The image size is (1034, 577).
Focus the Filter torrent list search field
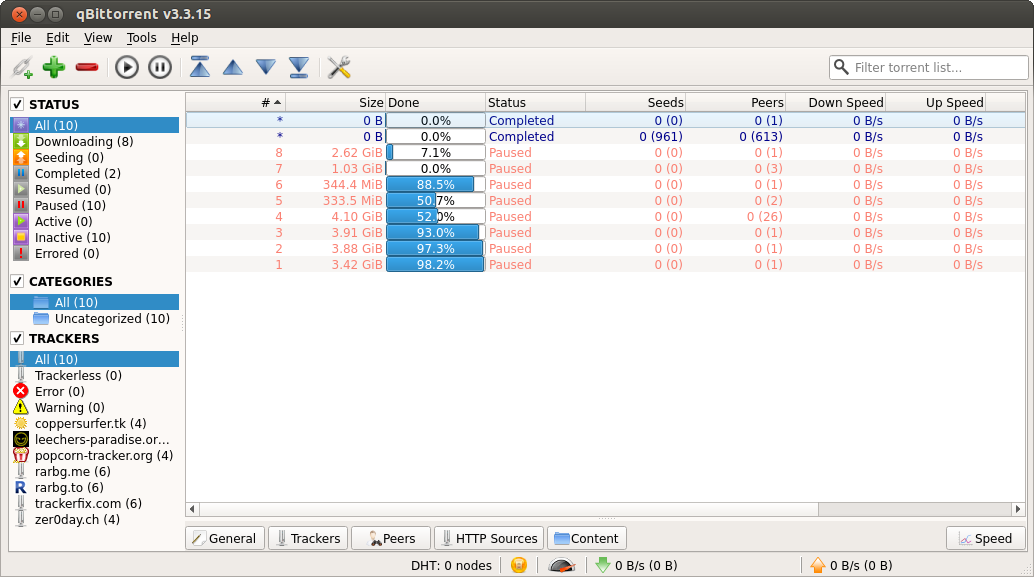pyautogui.click(x=928, y=67)
